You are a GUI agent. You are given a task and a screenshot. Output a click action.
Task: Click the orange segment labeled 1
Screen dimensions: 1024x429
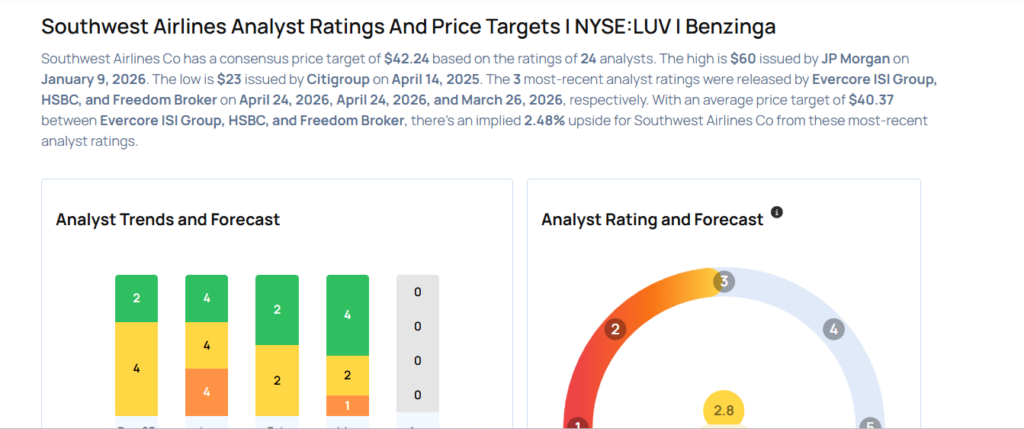tap(347, 405)
